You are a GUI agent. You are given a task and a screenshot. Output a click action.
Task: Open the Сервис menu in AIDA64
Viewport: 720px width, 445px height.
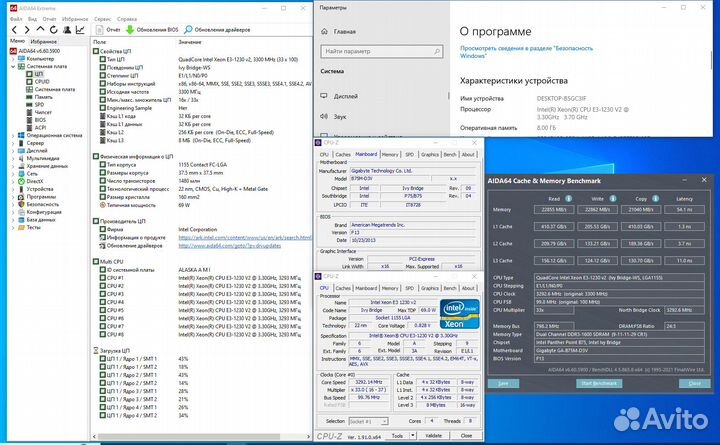tap(103, 19)
